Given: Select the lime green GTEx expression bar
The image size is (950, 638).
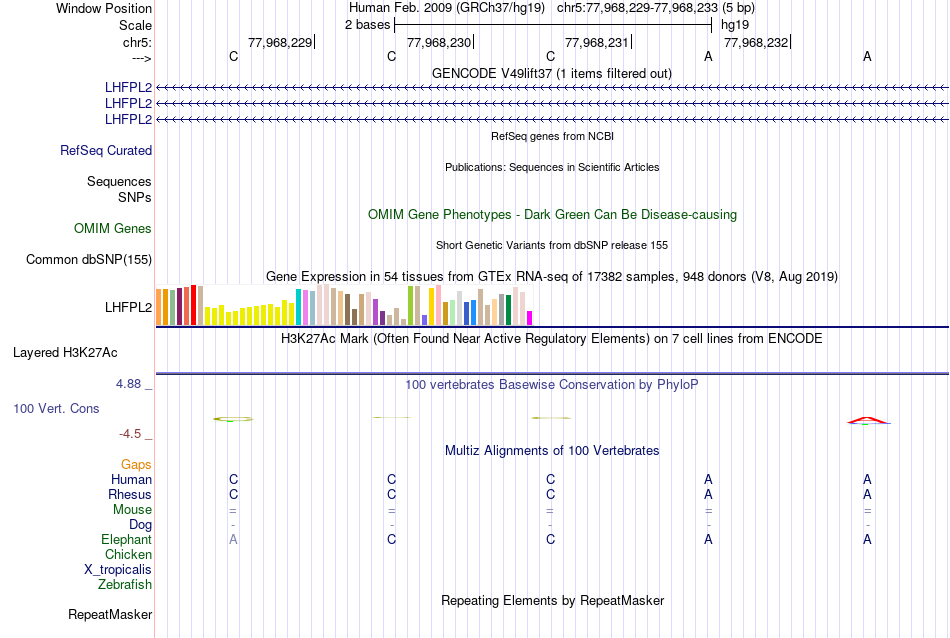Looking at the screenshot, I should [410, 305].
